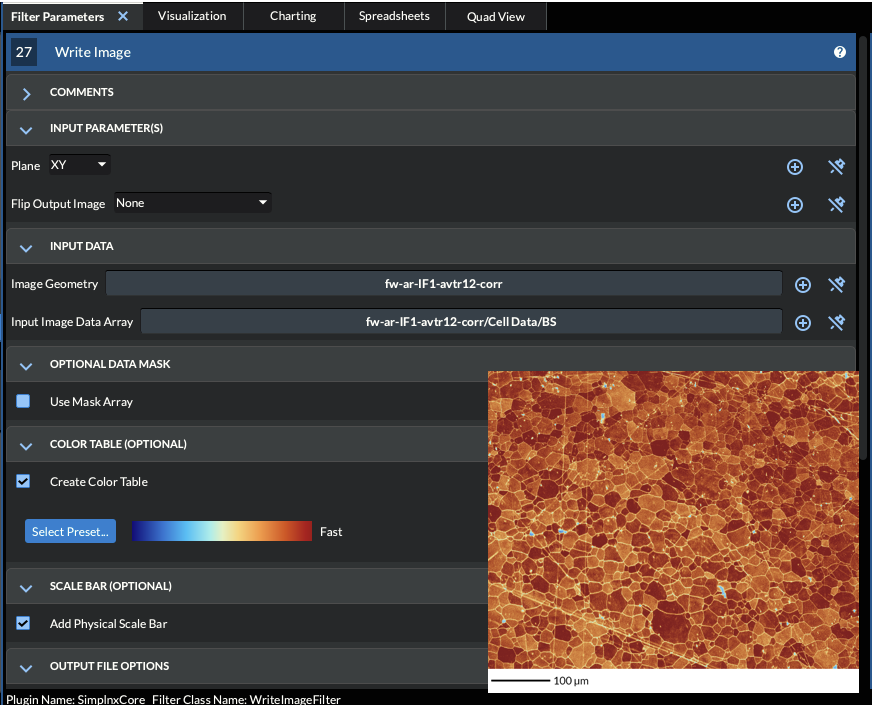This screenshot has height=705, width=872.
Task: Collapse the Scale Bar (Optional) section
Action: (26, 588)
